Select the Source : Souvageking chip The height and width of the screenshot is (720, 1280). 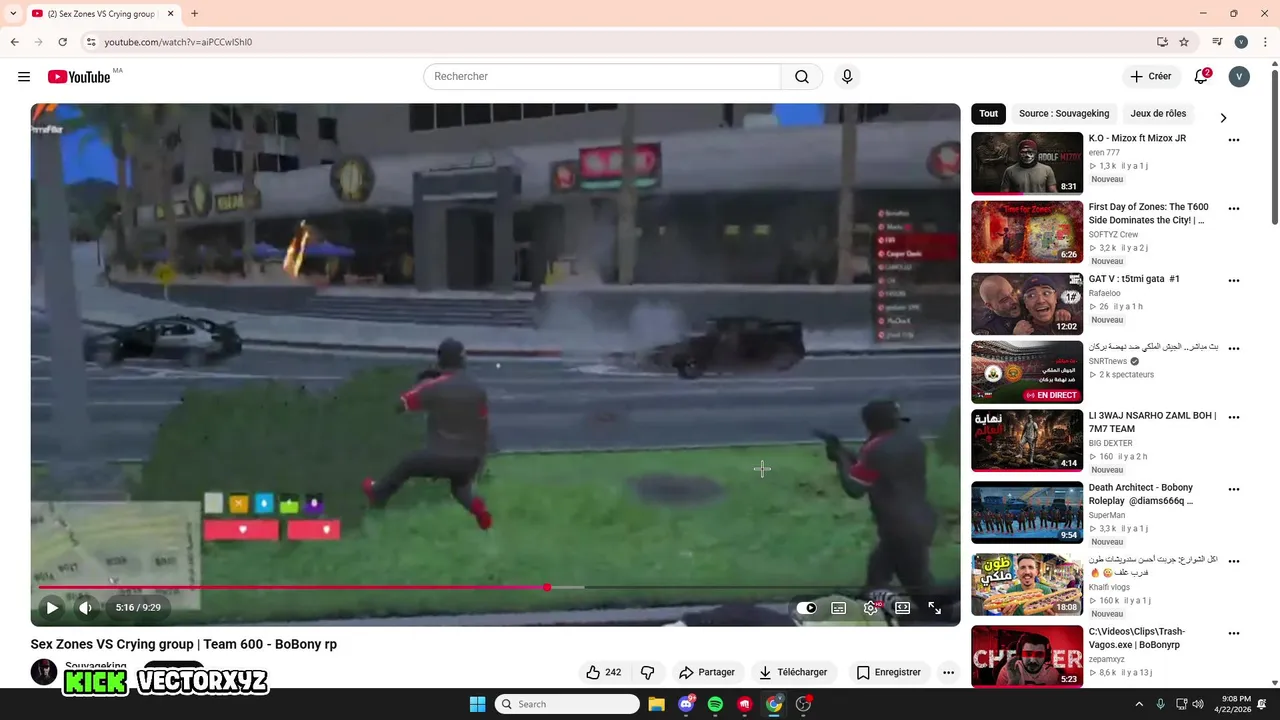[x=1064, y=114]
